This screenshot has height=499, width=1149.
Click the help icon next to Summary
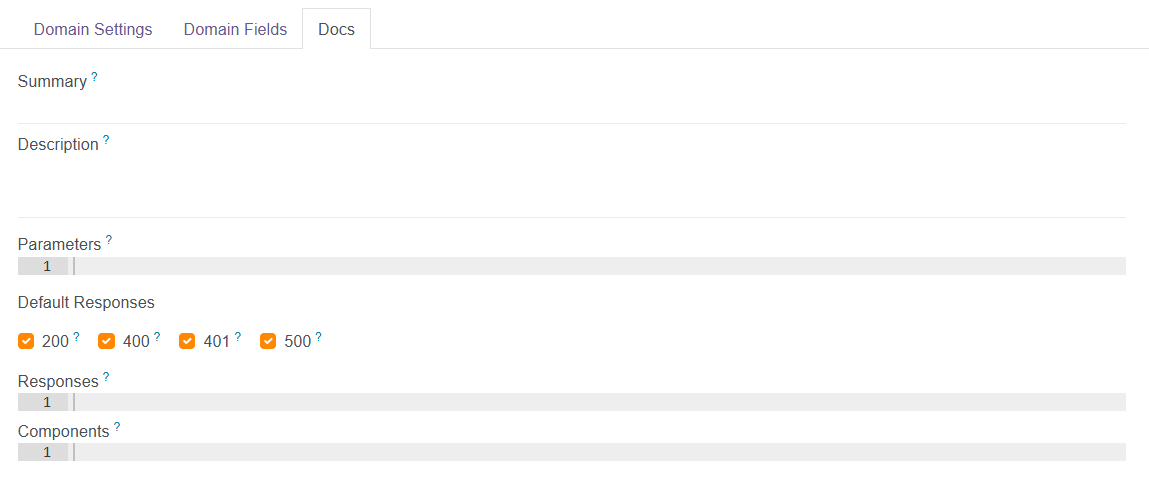pyautogui.click(x=95, y=76)
